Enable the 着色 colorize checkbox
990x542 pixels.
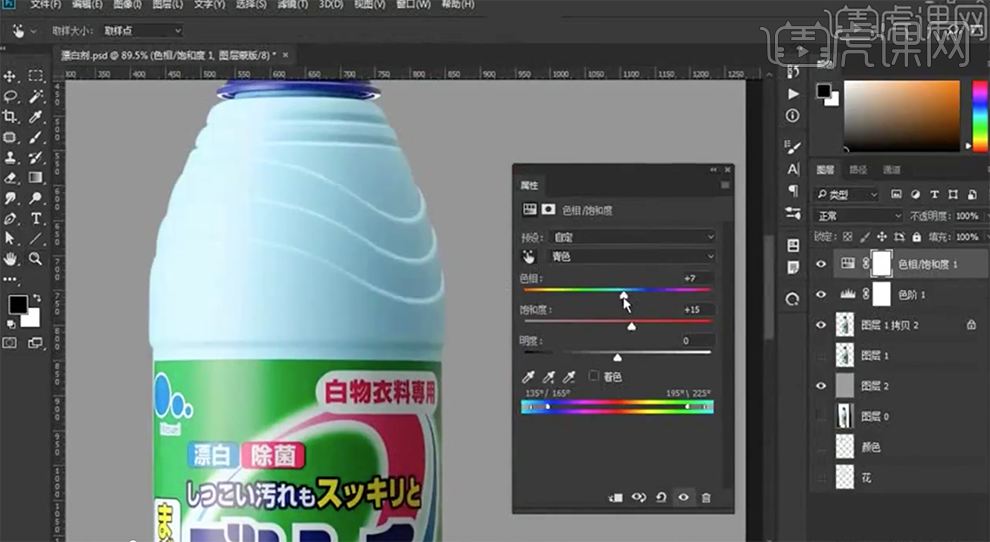[595, 376]
